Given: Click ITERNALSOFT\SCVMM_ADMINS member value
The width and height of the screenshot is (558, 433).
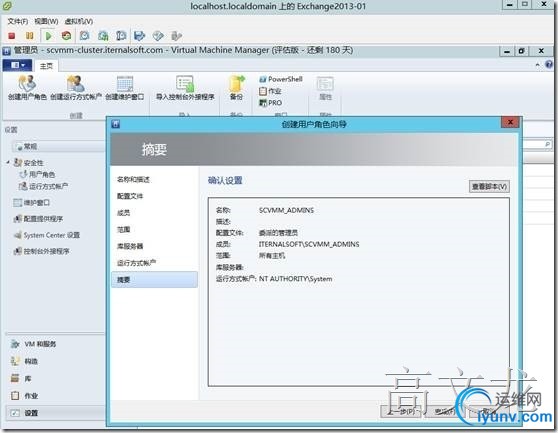Looking at the screenshot, I should pos(309,244).
